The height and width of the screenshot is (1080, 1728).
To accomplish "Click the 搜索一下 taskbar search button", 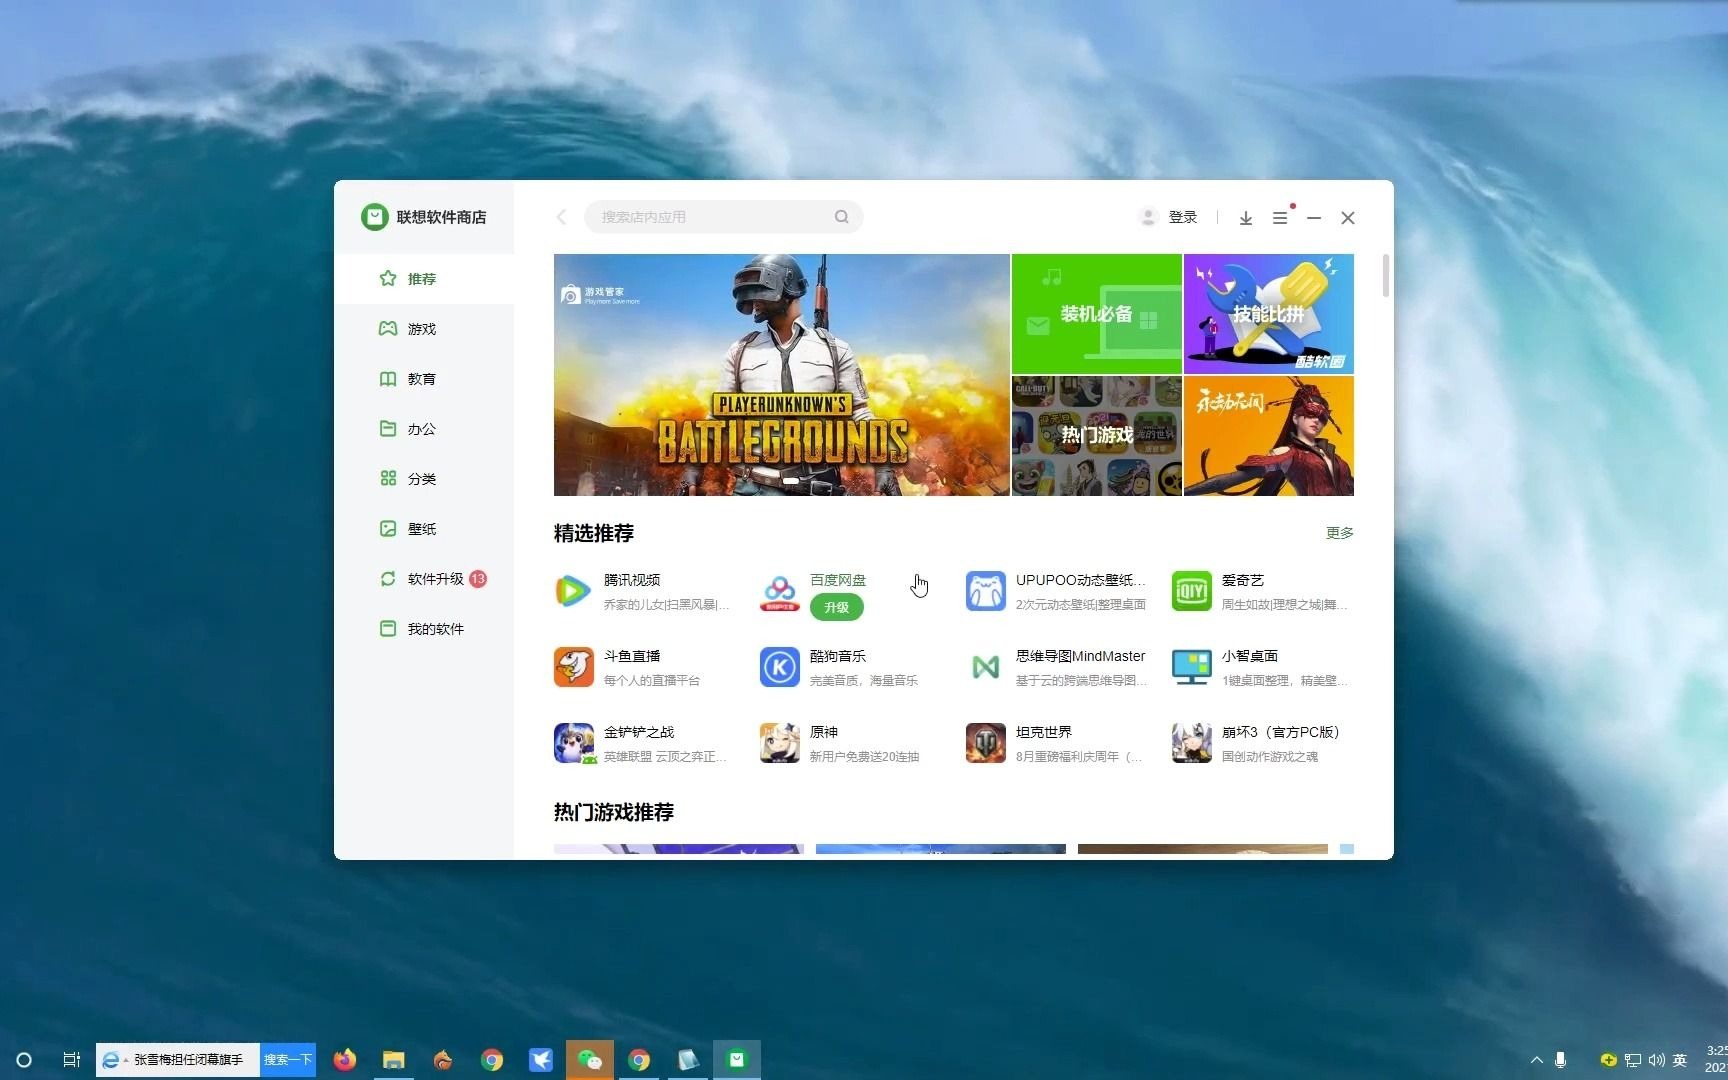I will 288,1060.
